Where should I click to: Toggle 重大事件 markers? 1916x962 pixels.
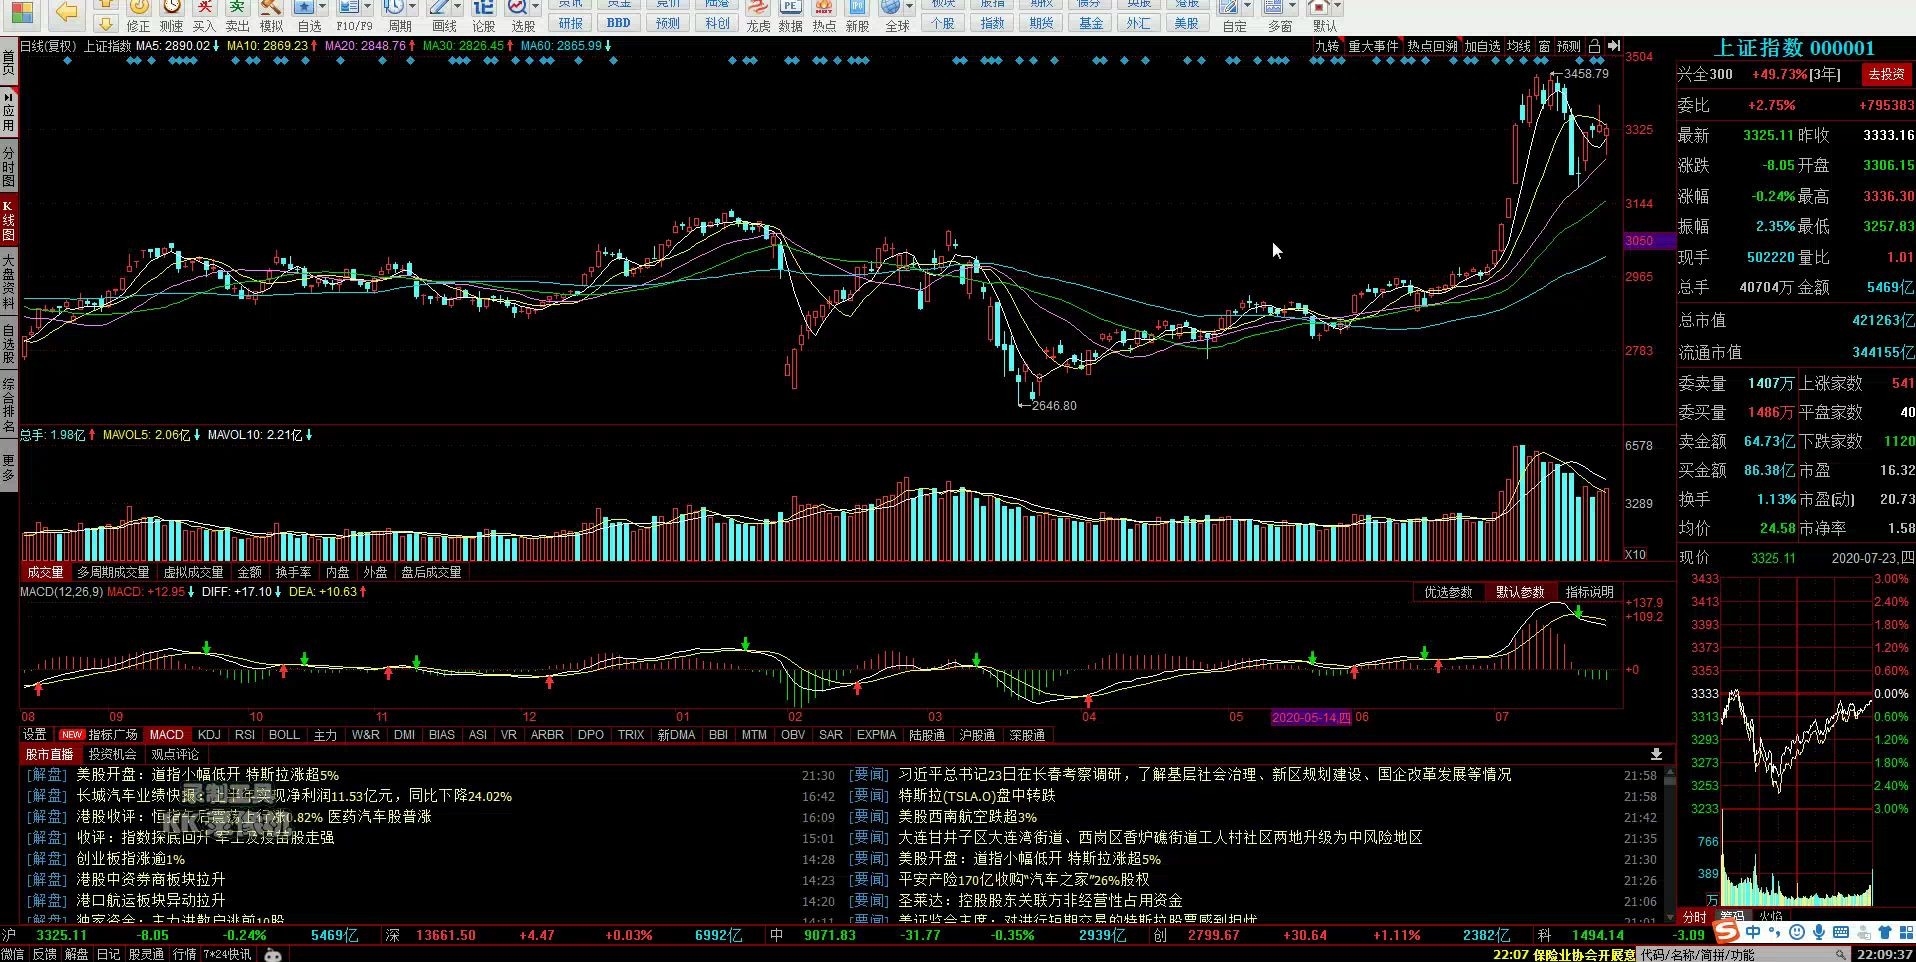(1373, 46)
